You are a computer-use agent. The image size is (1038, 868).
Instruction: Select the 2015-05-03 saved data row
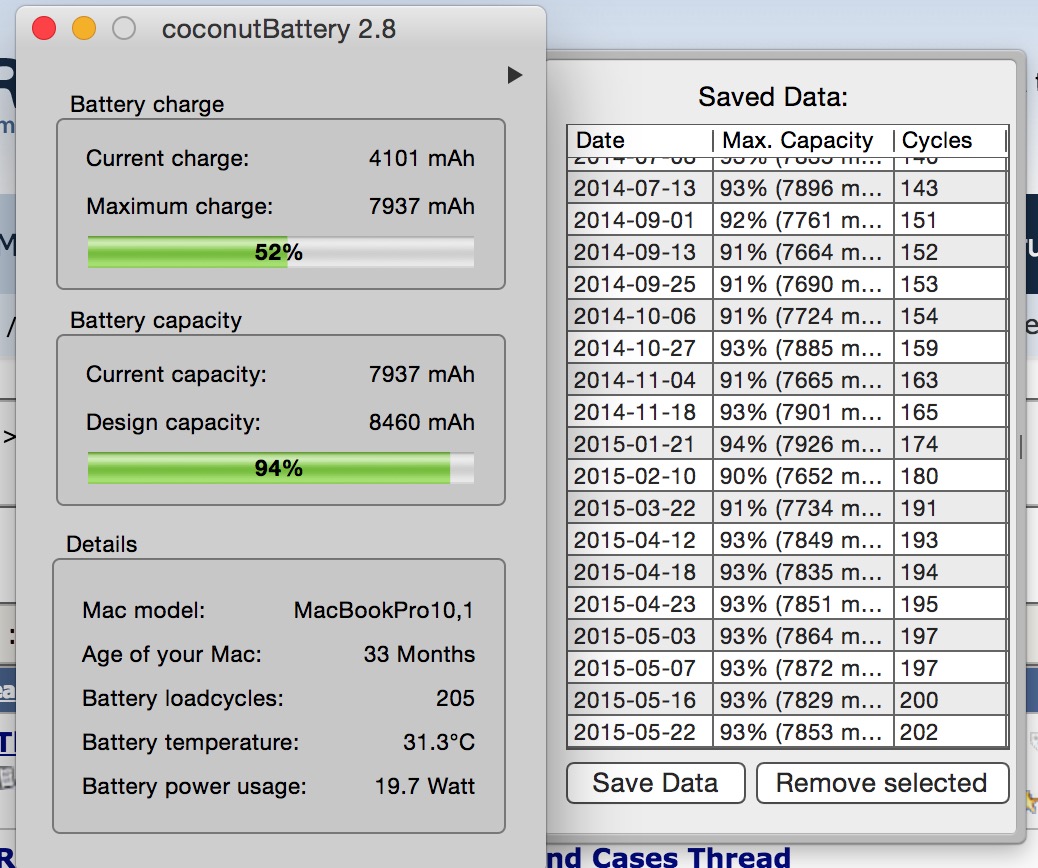tap(787, 636)
